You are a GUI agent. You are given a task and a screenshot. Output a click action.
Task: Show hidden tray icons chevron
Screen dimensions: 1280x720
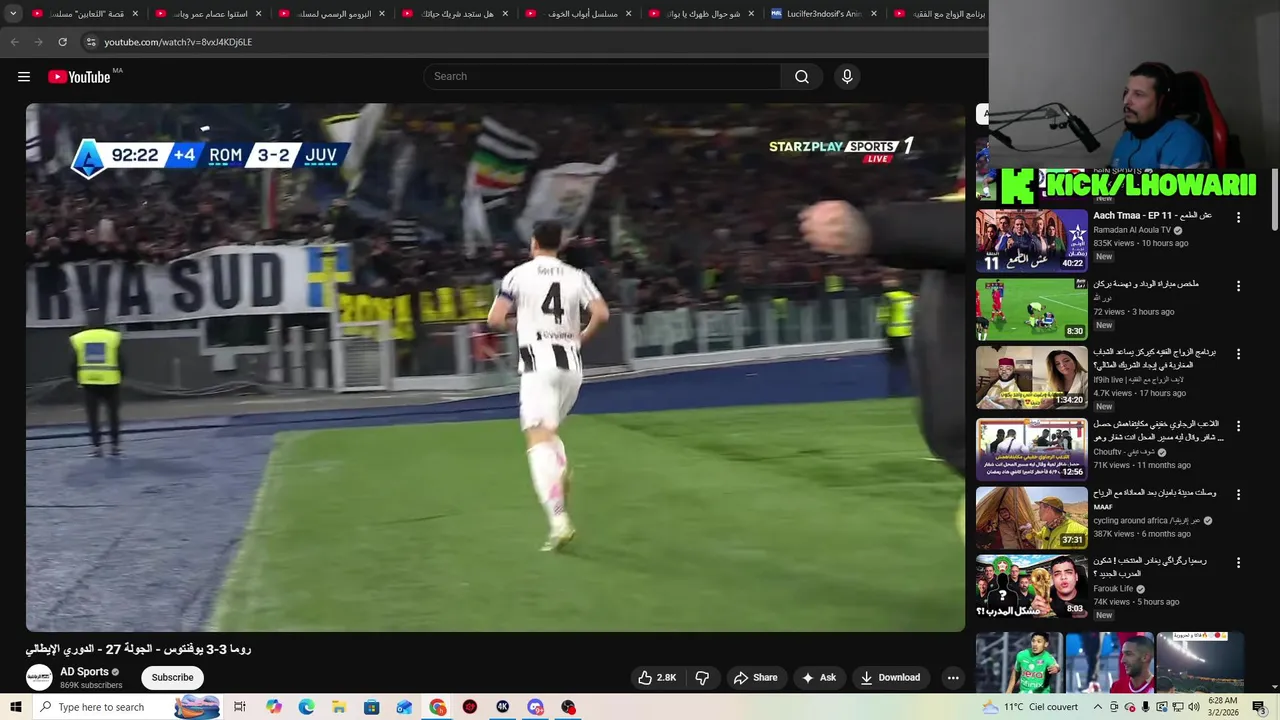coord(1097,707)
